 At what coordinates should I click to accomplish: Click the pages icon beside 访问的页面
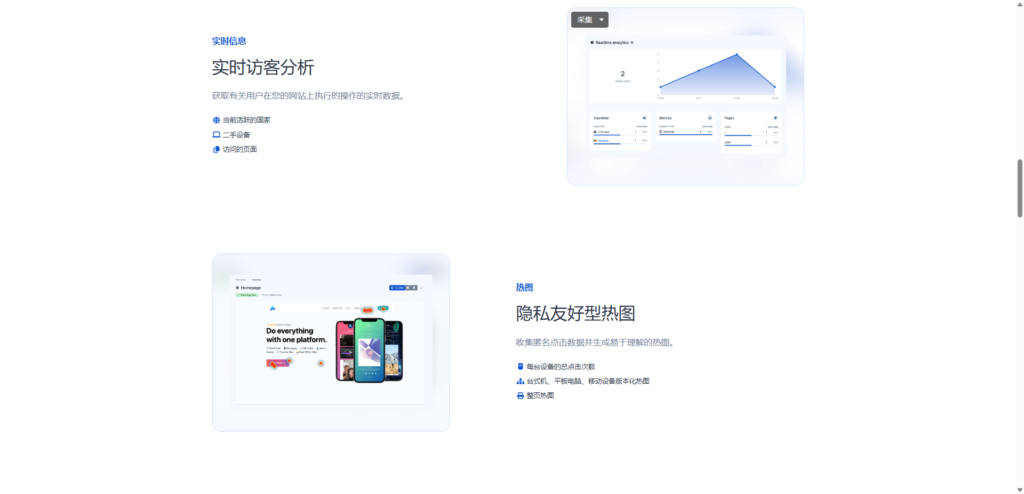(216, 149)
